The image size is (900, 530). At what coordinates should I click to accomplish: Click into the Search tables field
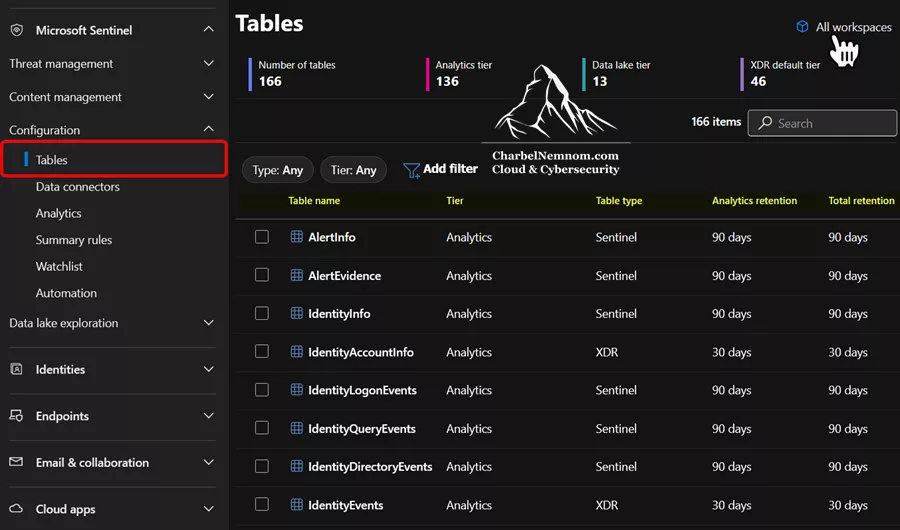point(823,123)
